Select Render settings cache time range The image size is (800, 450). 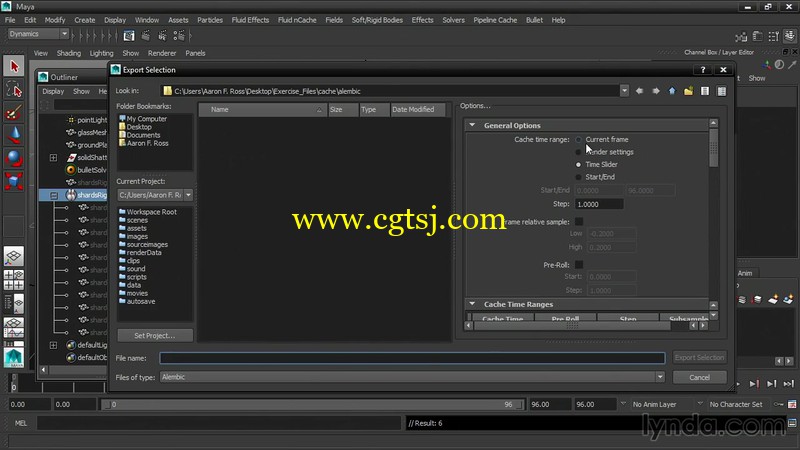[578, 152]
